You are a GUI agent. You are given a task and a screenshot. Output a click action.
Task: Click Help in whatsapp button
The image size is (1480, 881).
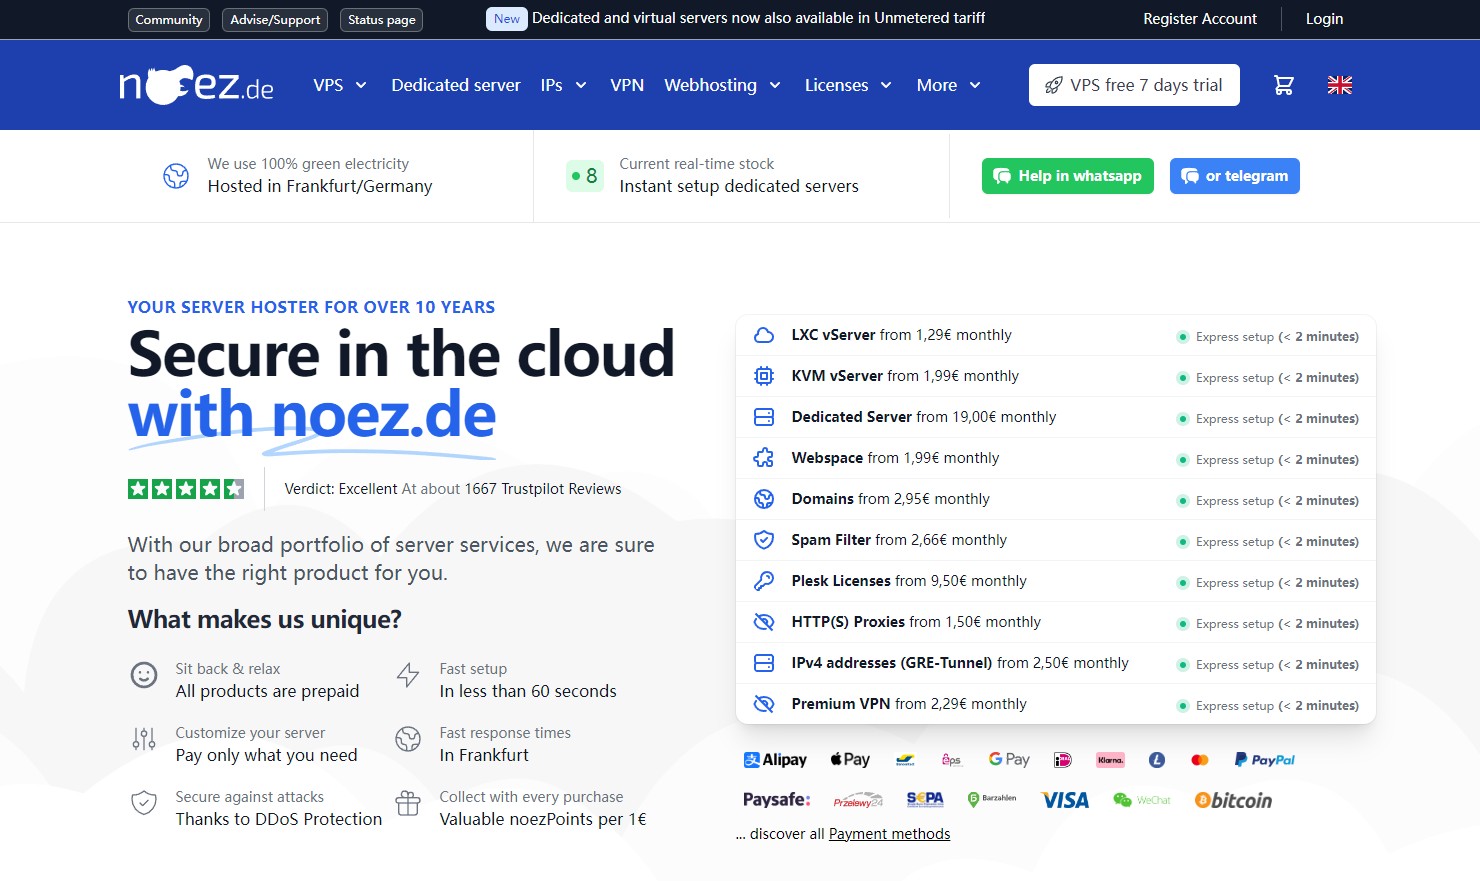[x=1068, y=176]
